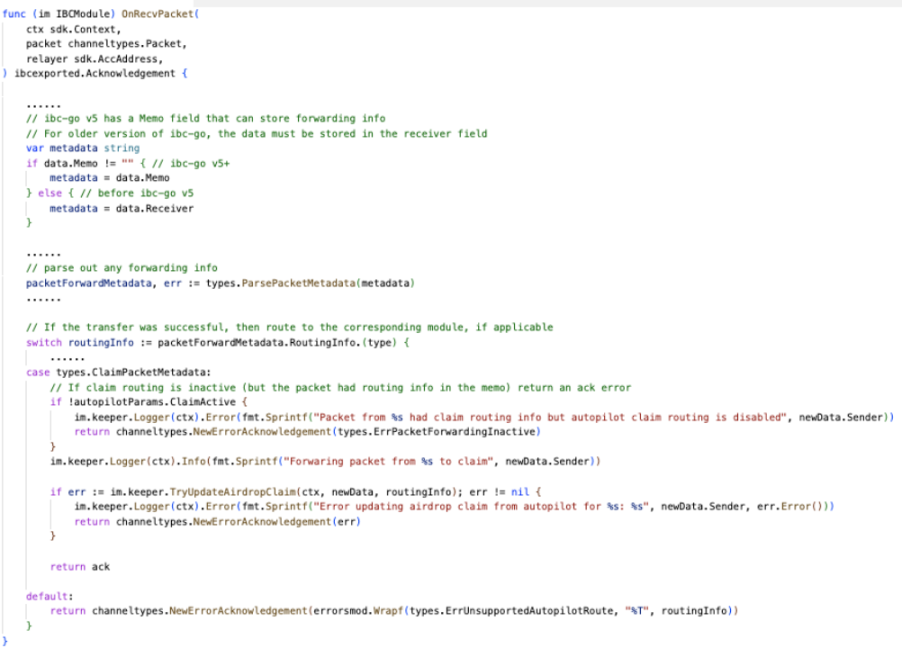This screenshot has height=648, width=902.
Task: Click the metadata = data.Memo assignment
Action: 109,178
